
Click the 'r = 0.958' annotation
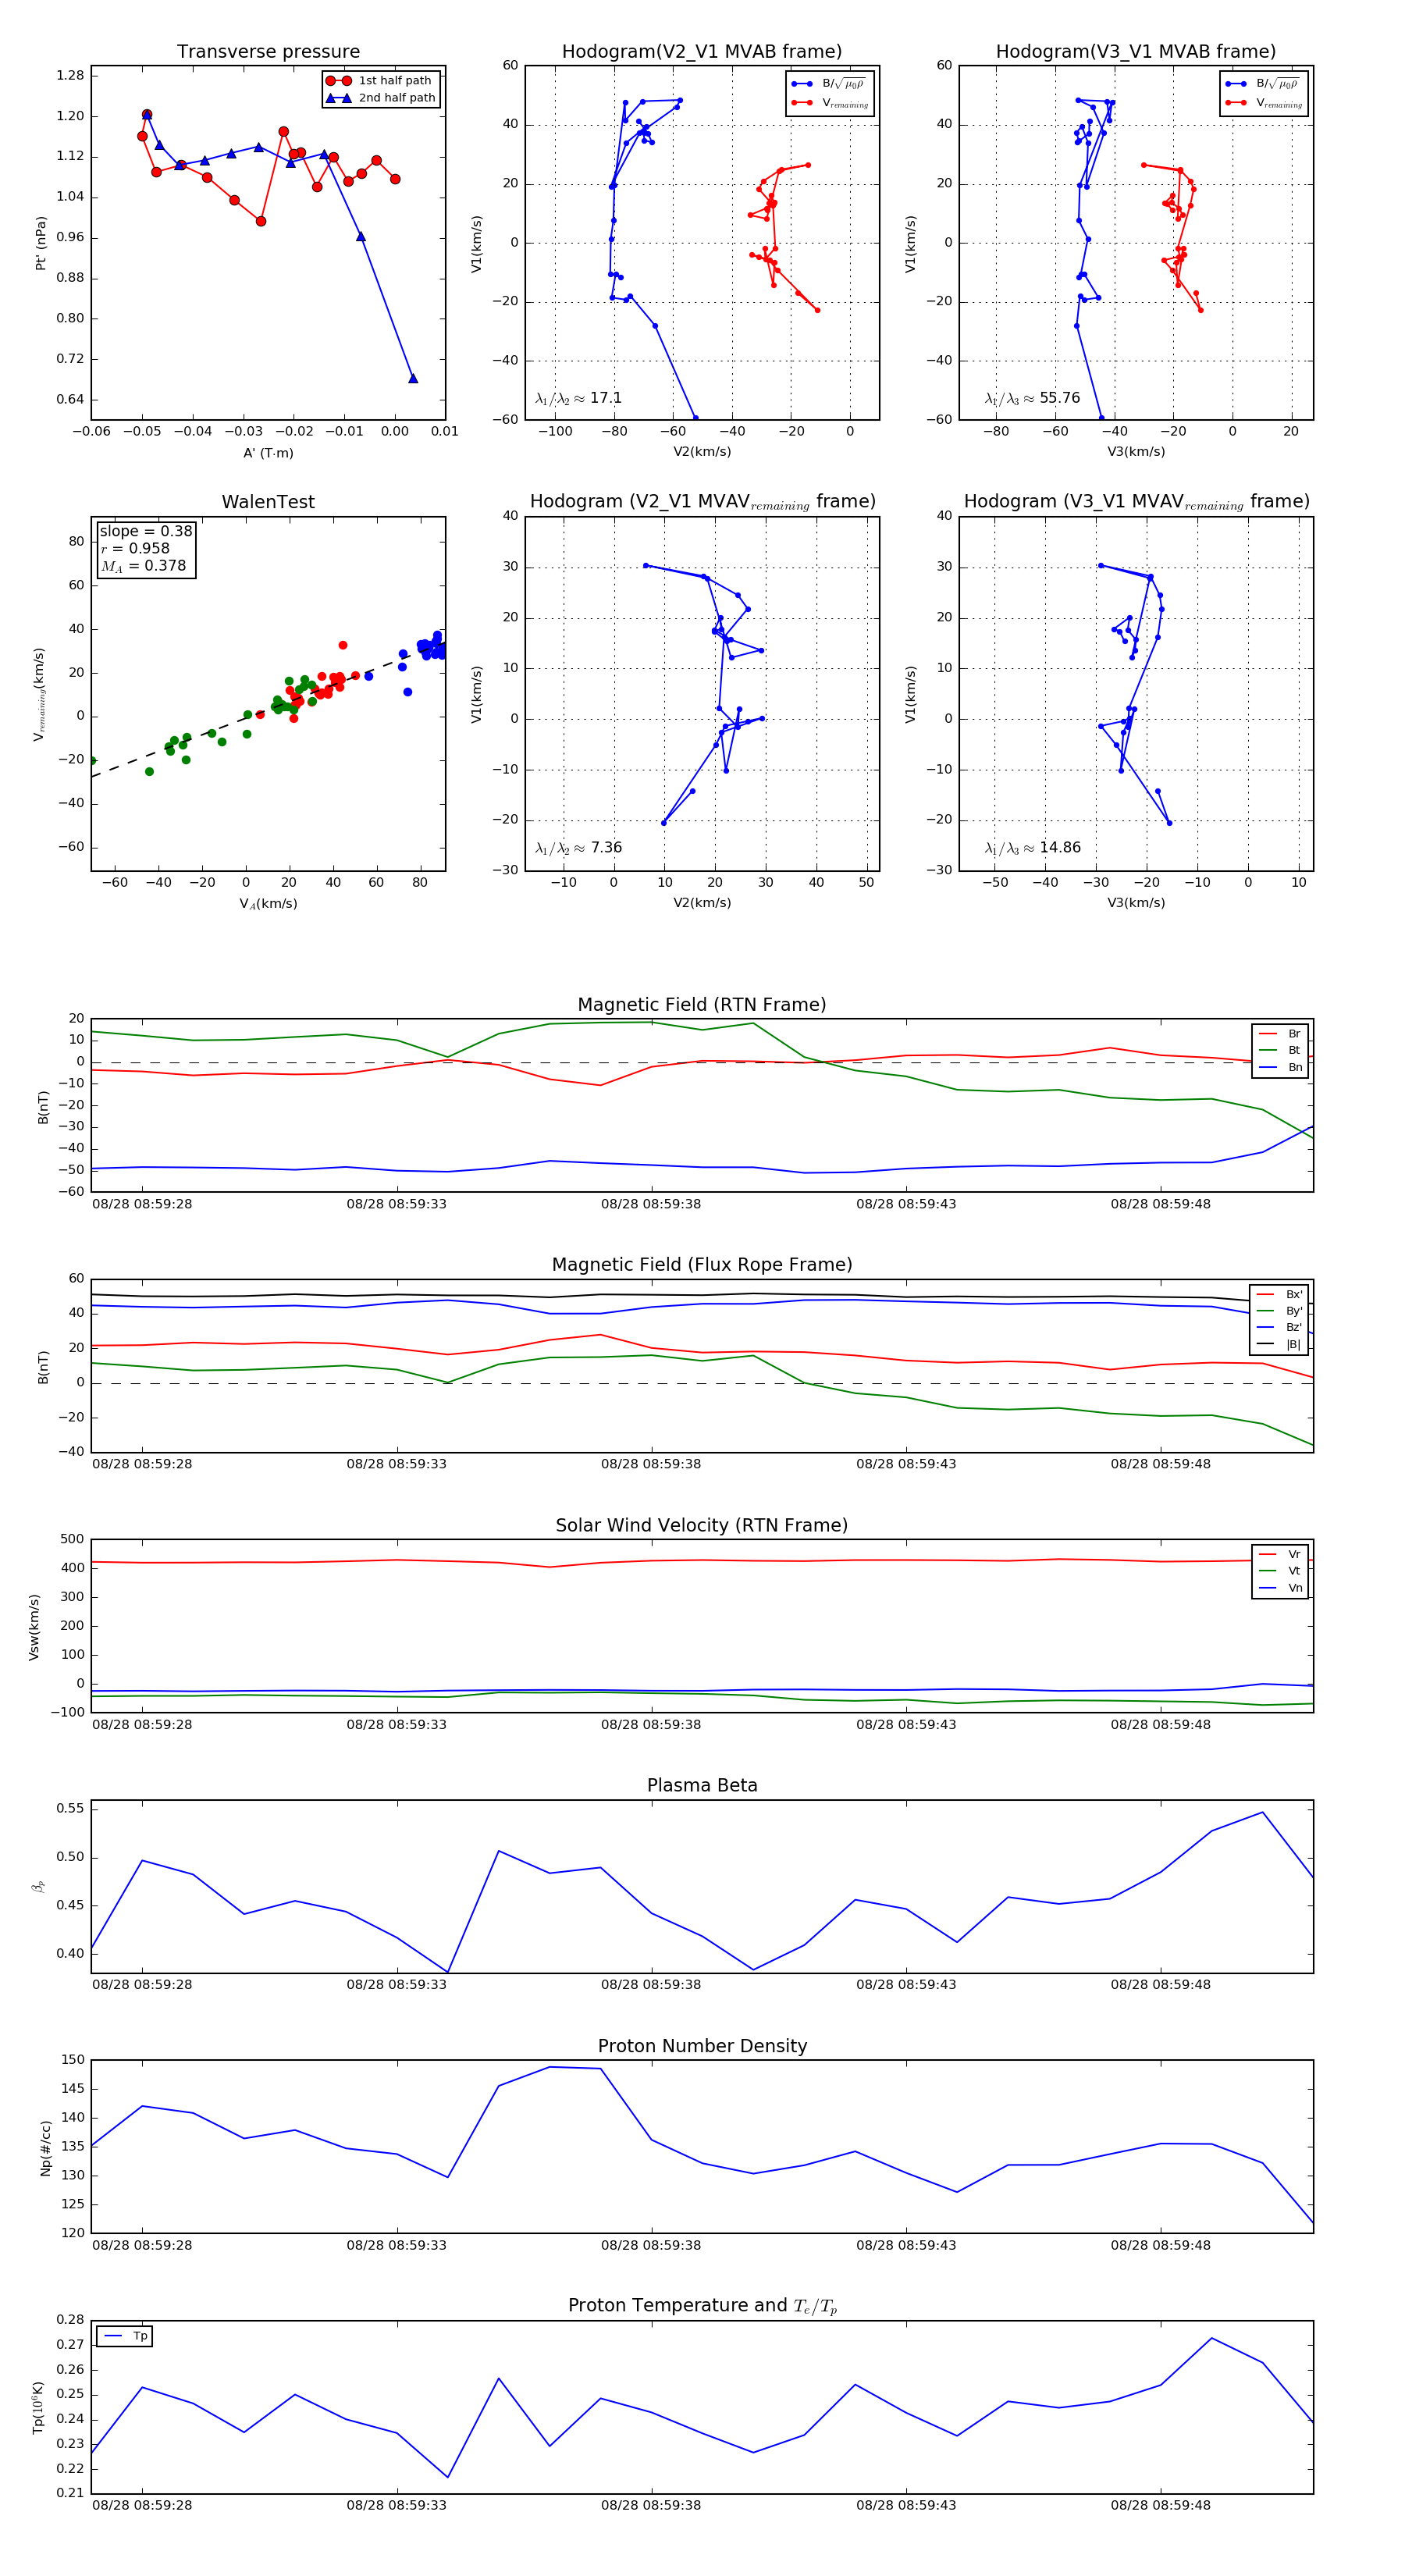(135, 548)
